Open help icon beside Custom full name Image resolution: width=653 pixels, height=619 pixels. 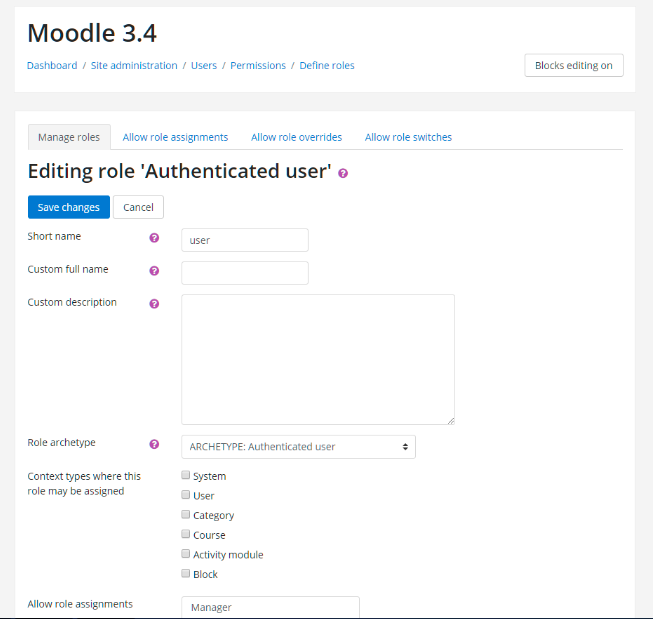[154, 271]
